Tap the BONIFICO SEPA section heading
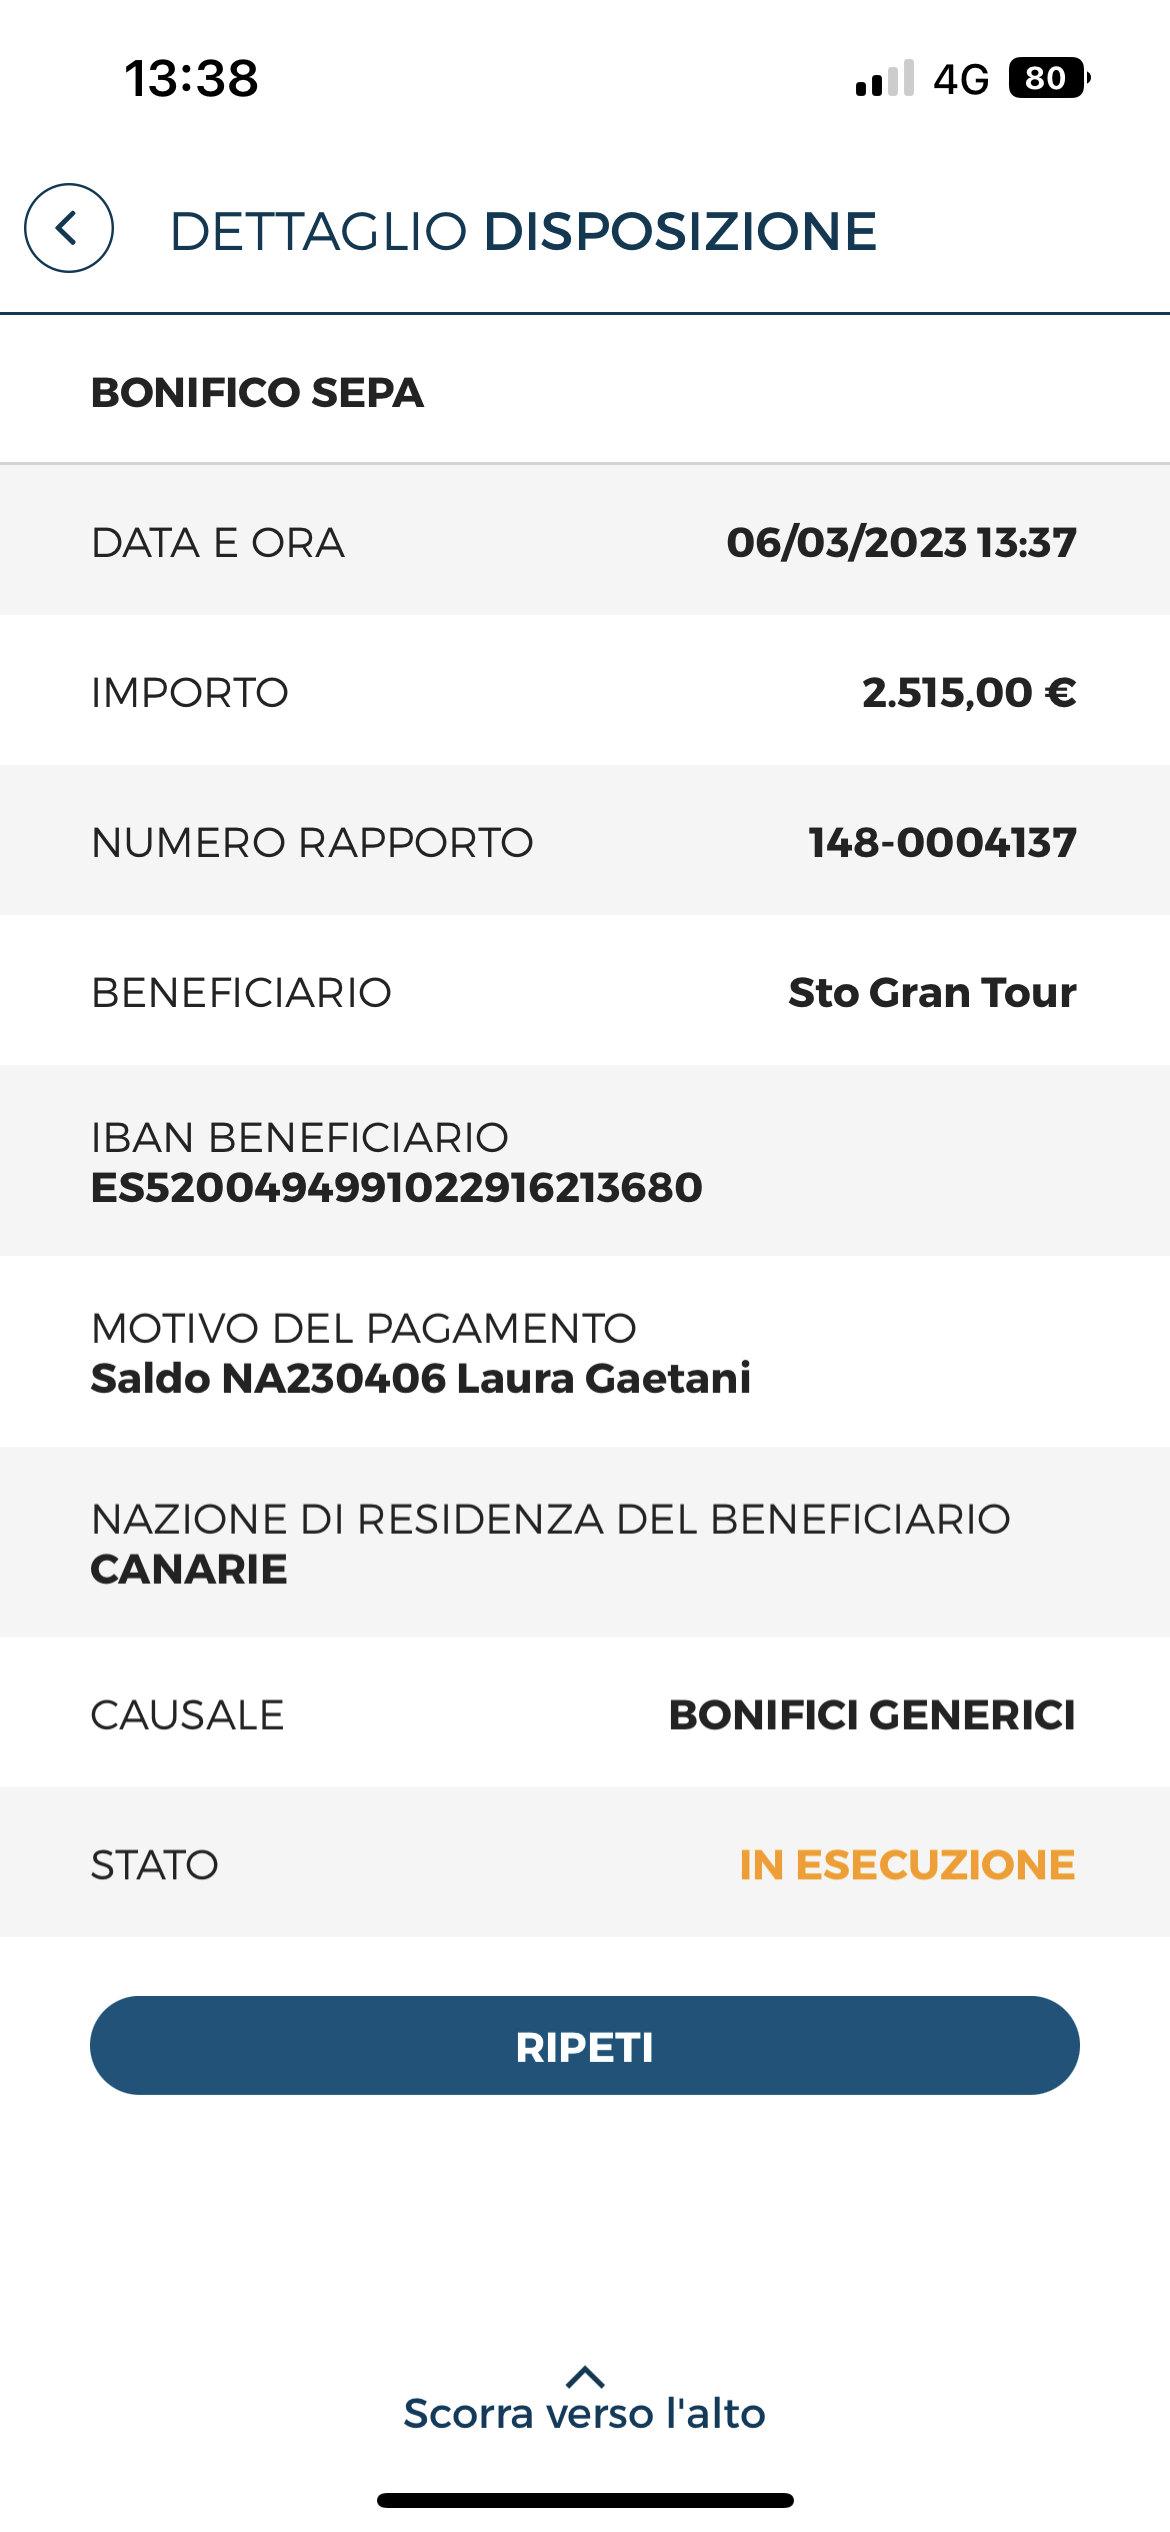 [x=258, y=392]
